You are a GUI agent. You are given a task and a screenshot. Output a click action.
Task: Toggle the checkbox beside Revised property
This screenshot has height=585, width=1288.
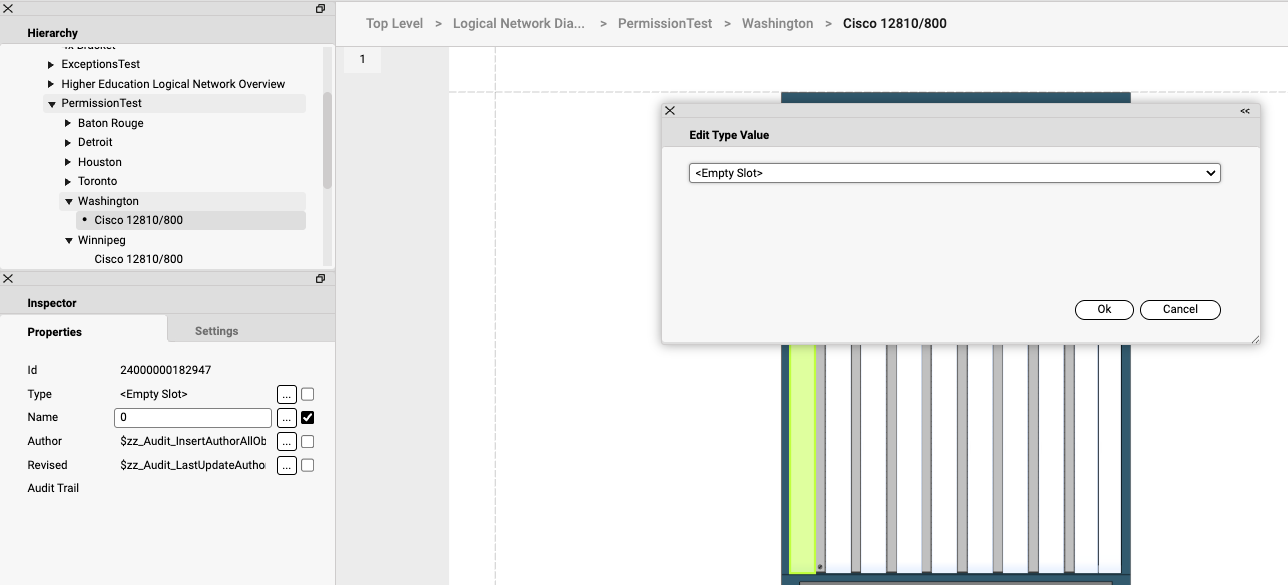tap(308, 465)
